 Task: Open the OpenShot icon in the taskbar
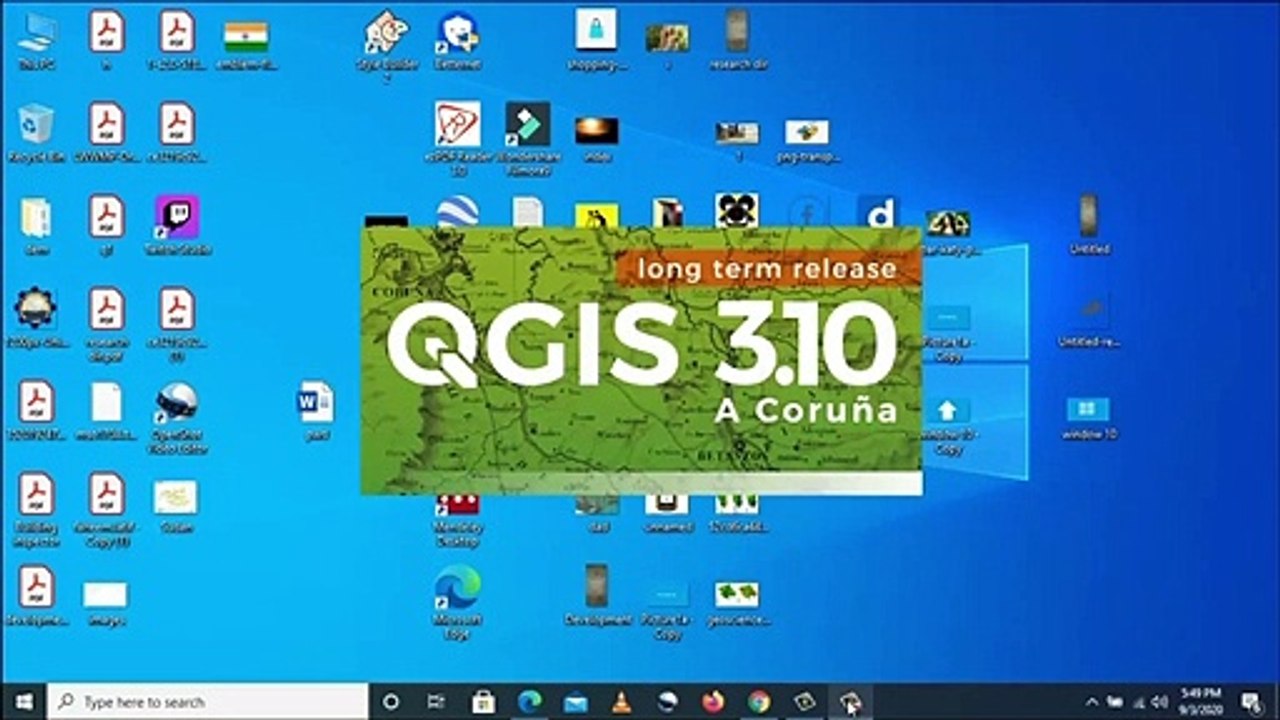point(667,701)
